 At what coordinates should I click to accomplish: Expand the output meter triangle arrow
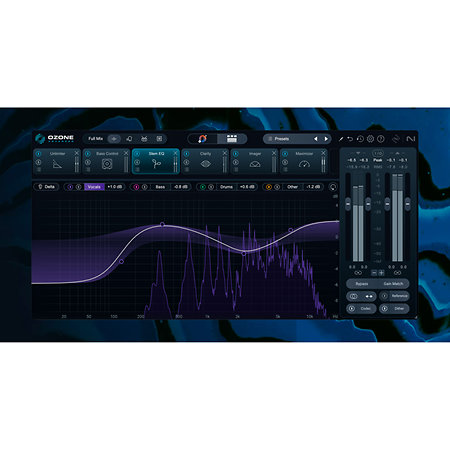[397, 153]
